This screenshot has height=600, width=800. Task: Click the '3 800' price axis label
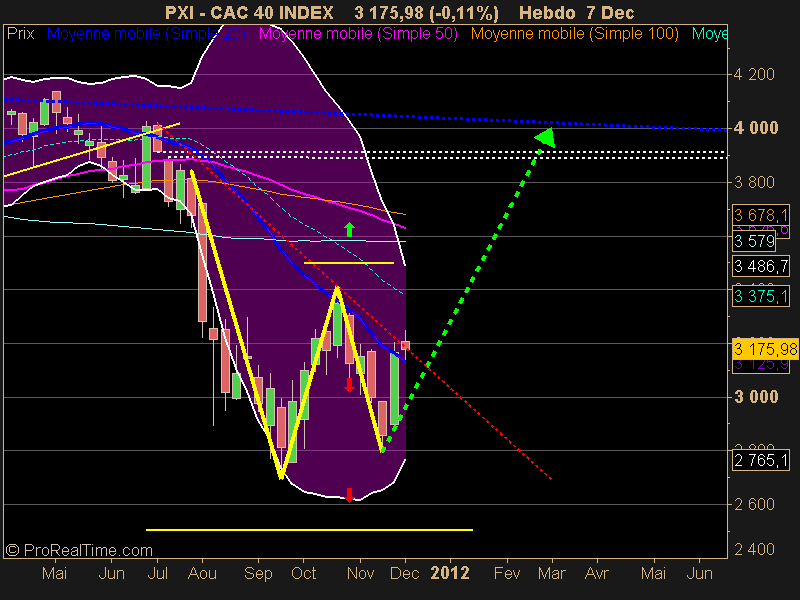[x=754, y=182]
